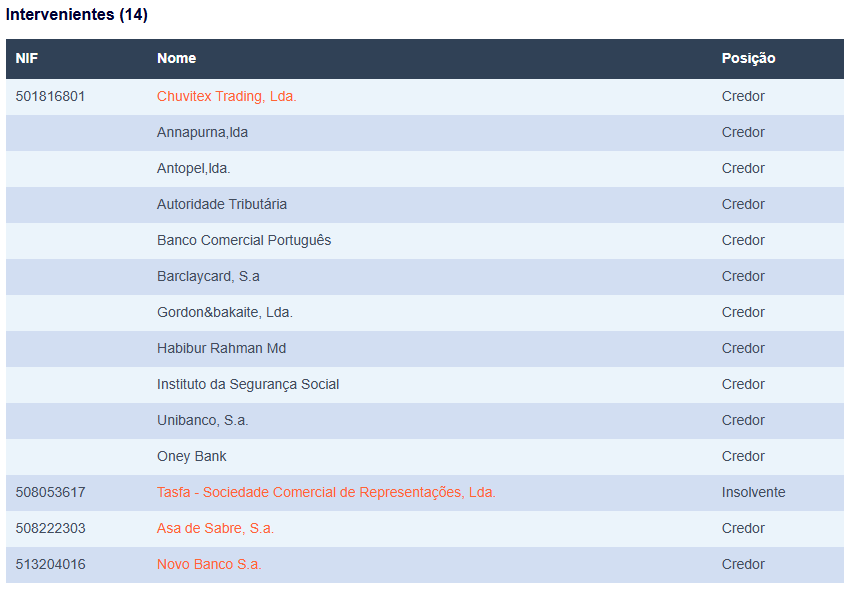Select the Intervenientes (14) heading
Screen dimensions: 854x593
(77, 14)
